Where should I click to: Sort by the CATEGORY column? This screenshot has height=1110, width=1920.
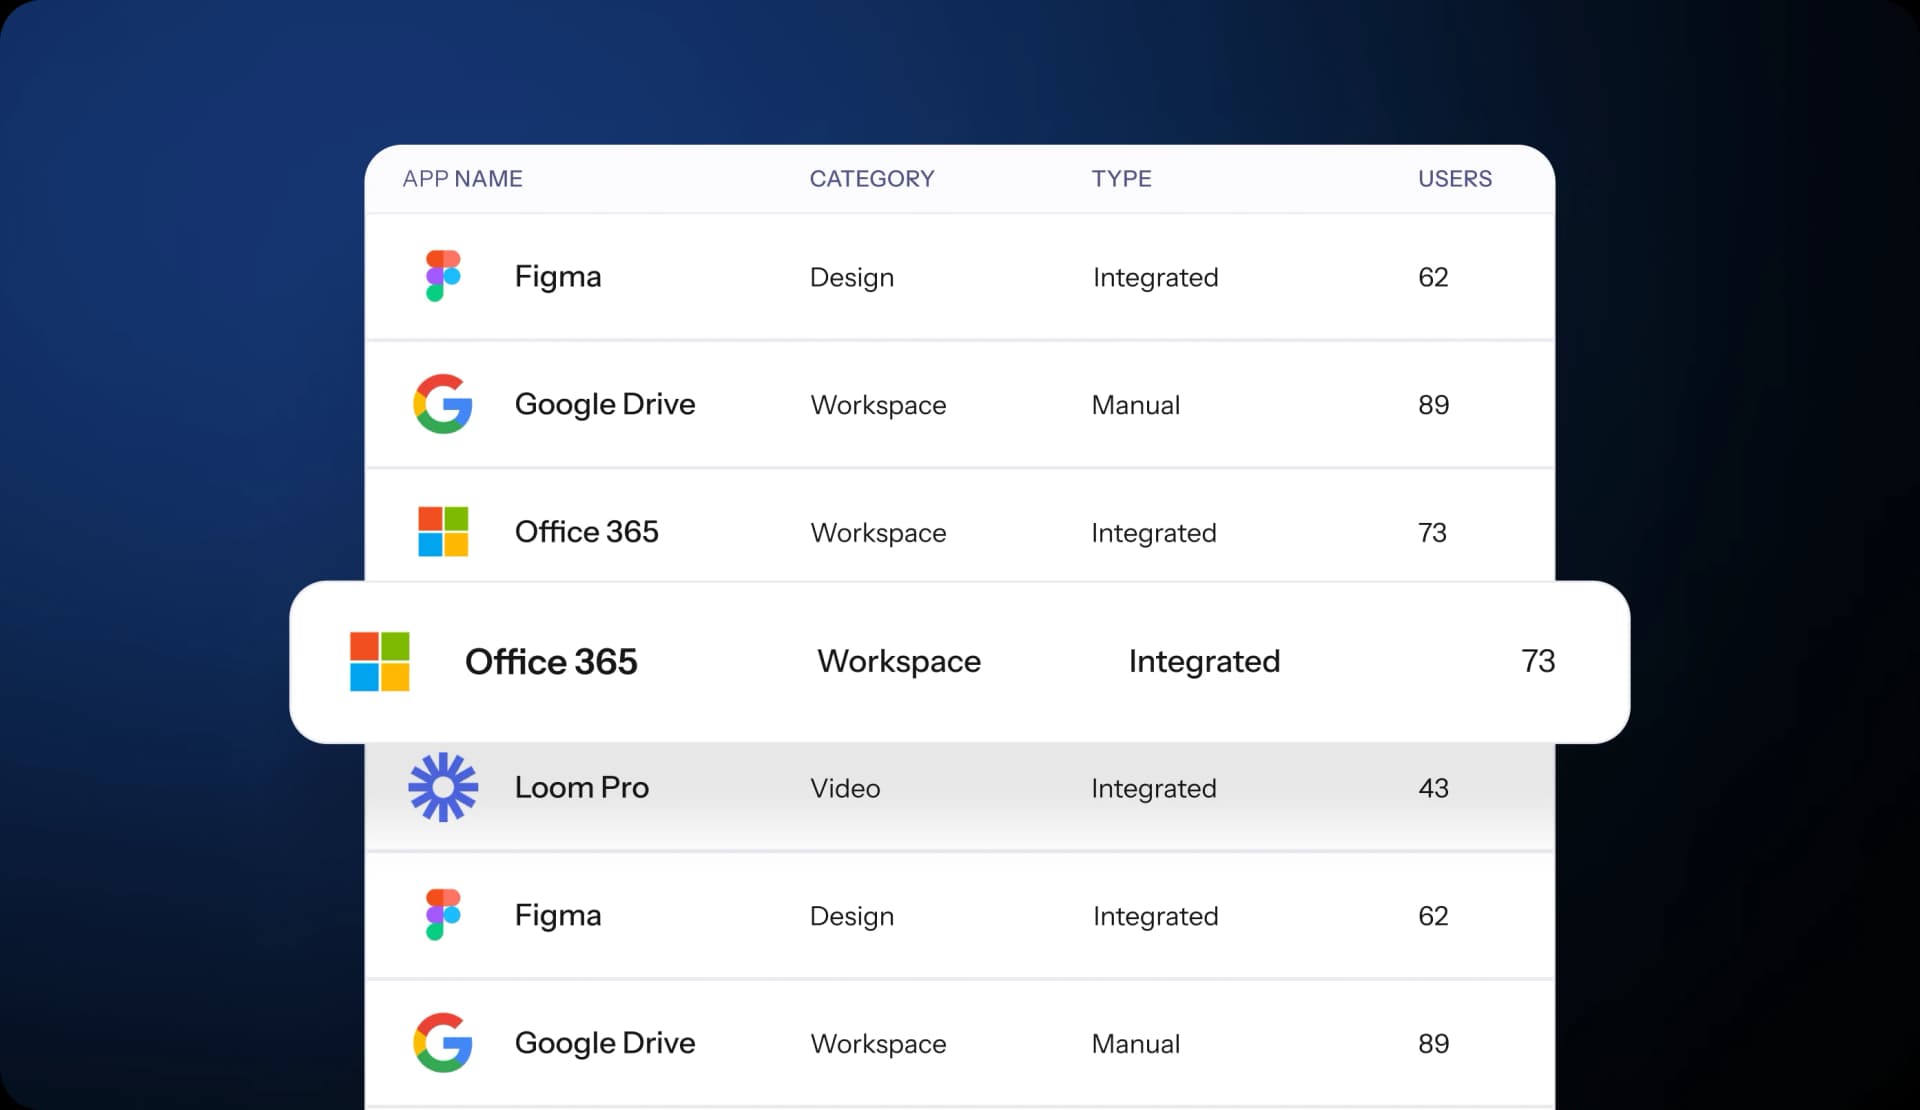[x=871, y=178]
